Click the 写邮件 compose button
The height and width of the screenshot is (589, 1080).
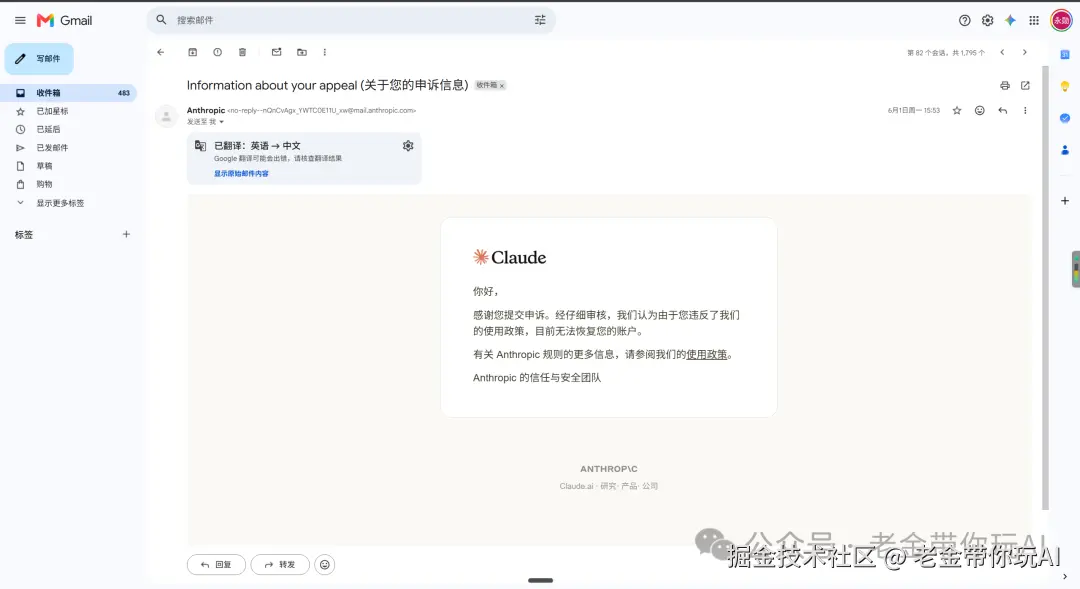click(39, 59)
